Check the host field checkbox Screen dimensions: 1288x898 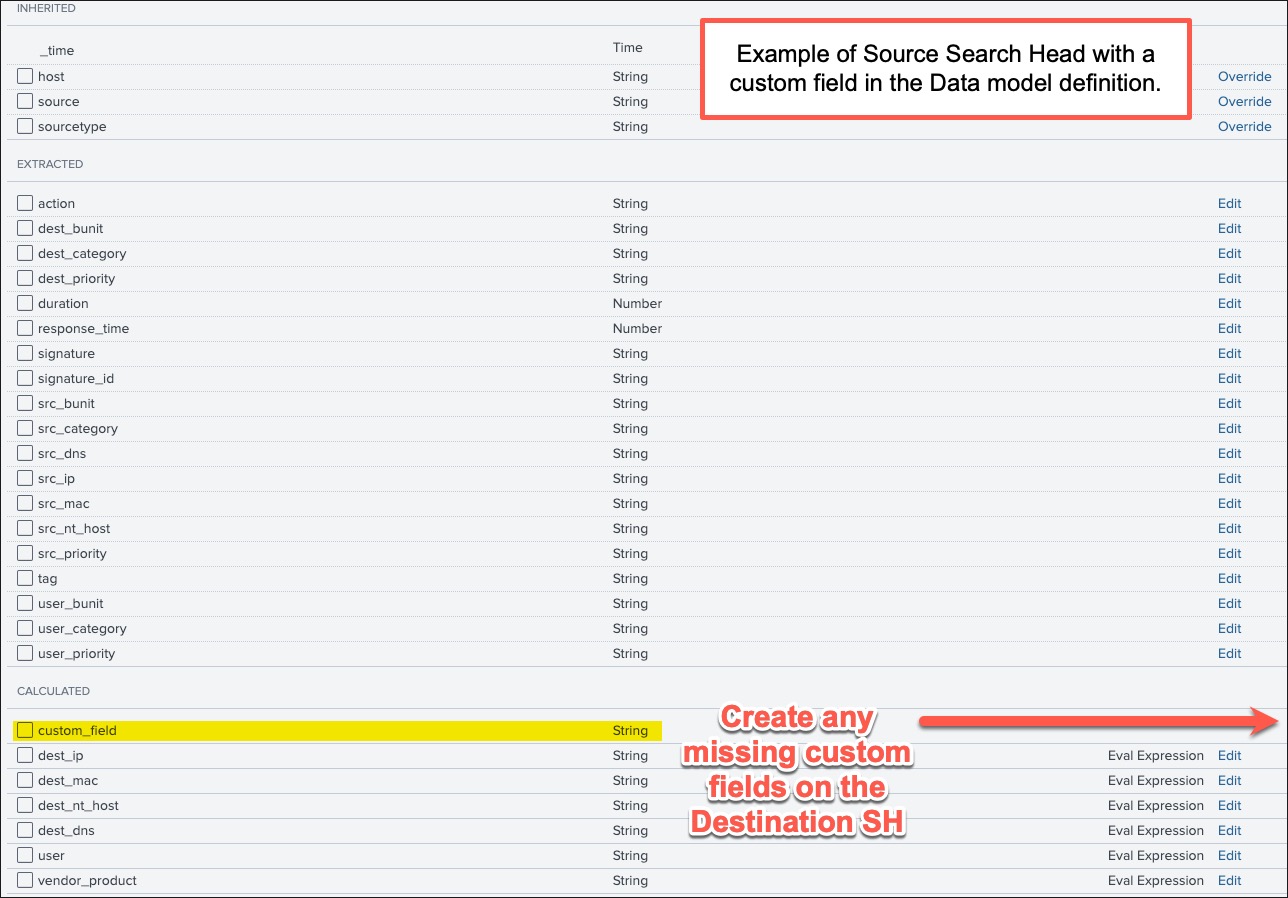click(x=24, y=76)
